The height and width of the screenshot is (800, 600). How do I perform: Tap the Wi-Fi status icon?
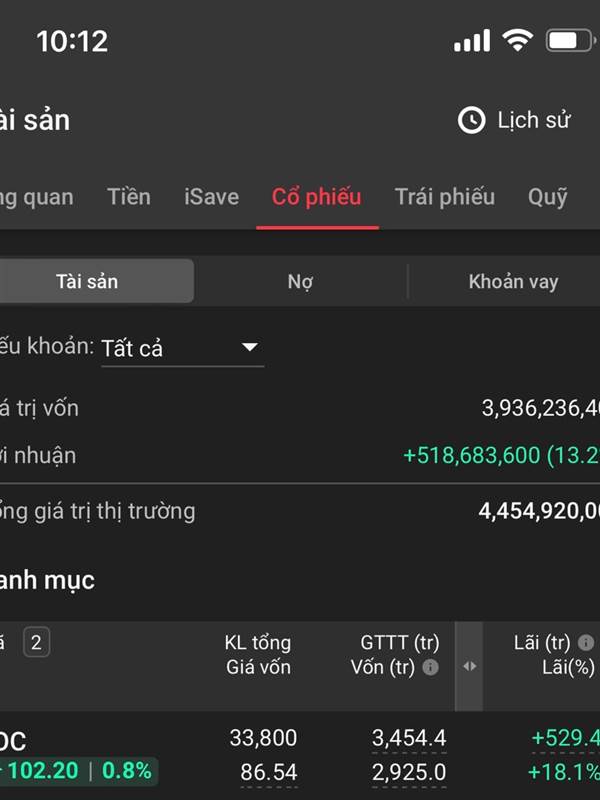point(517,40)
